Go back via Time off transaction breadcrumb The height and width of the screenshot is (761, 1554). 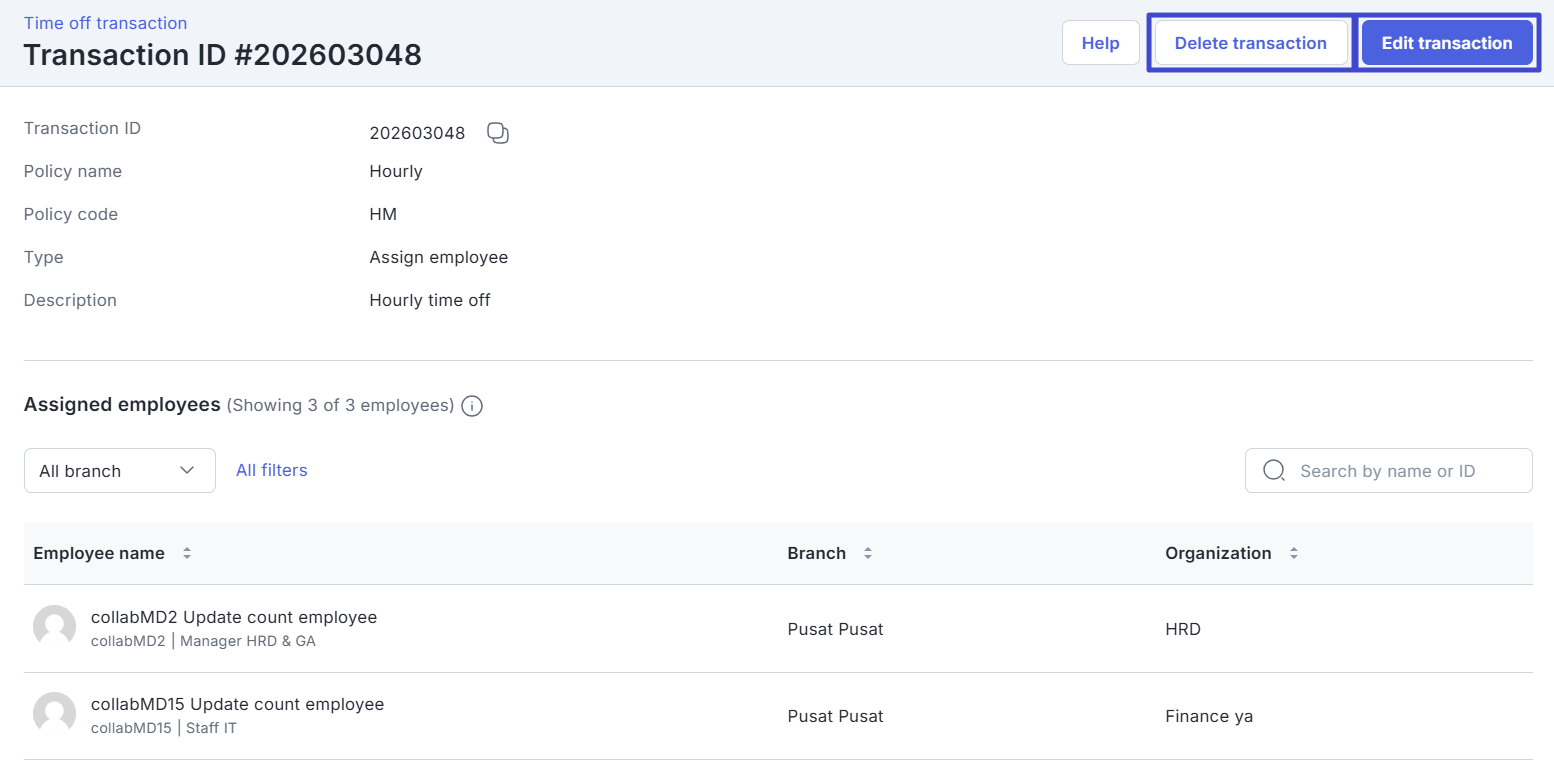pyautogui.click(x=105, y=22)
